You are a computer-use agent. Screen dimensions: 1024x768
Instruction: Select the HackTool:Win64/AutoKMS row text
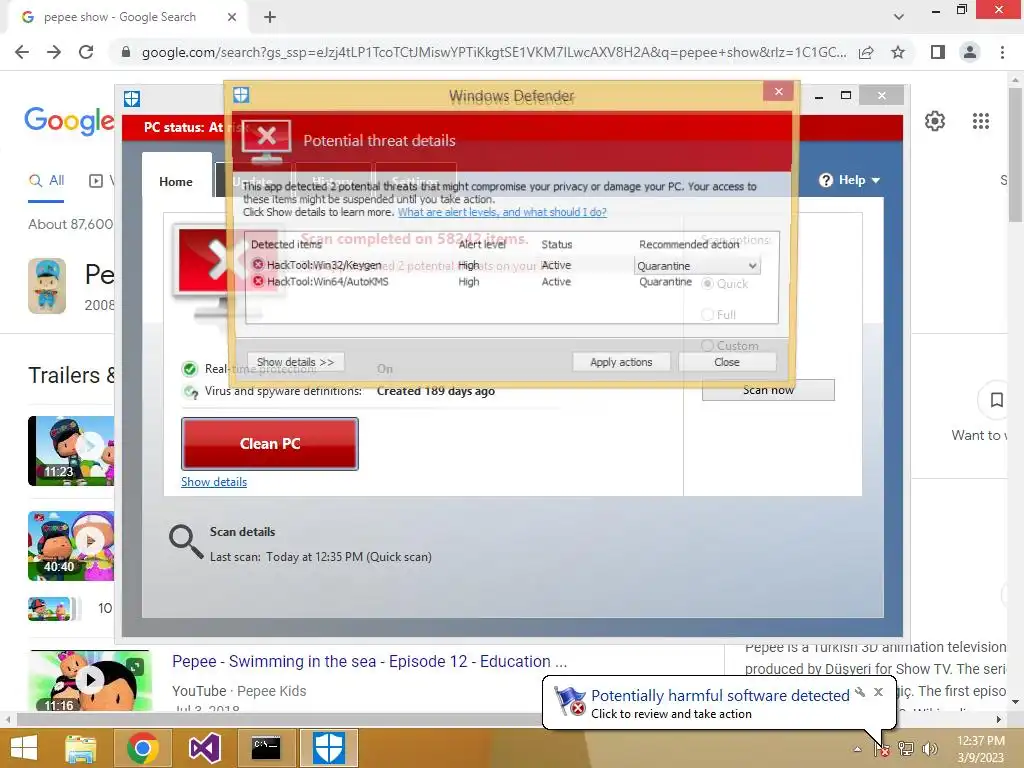[327, 281]
